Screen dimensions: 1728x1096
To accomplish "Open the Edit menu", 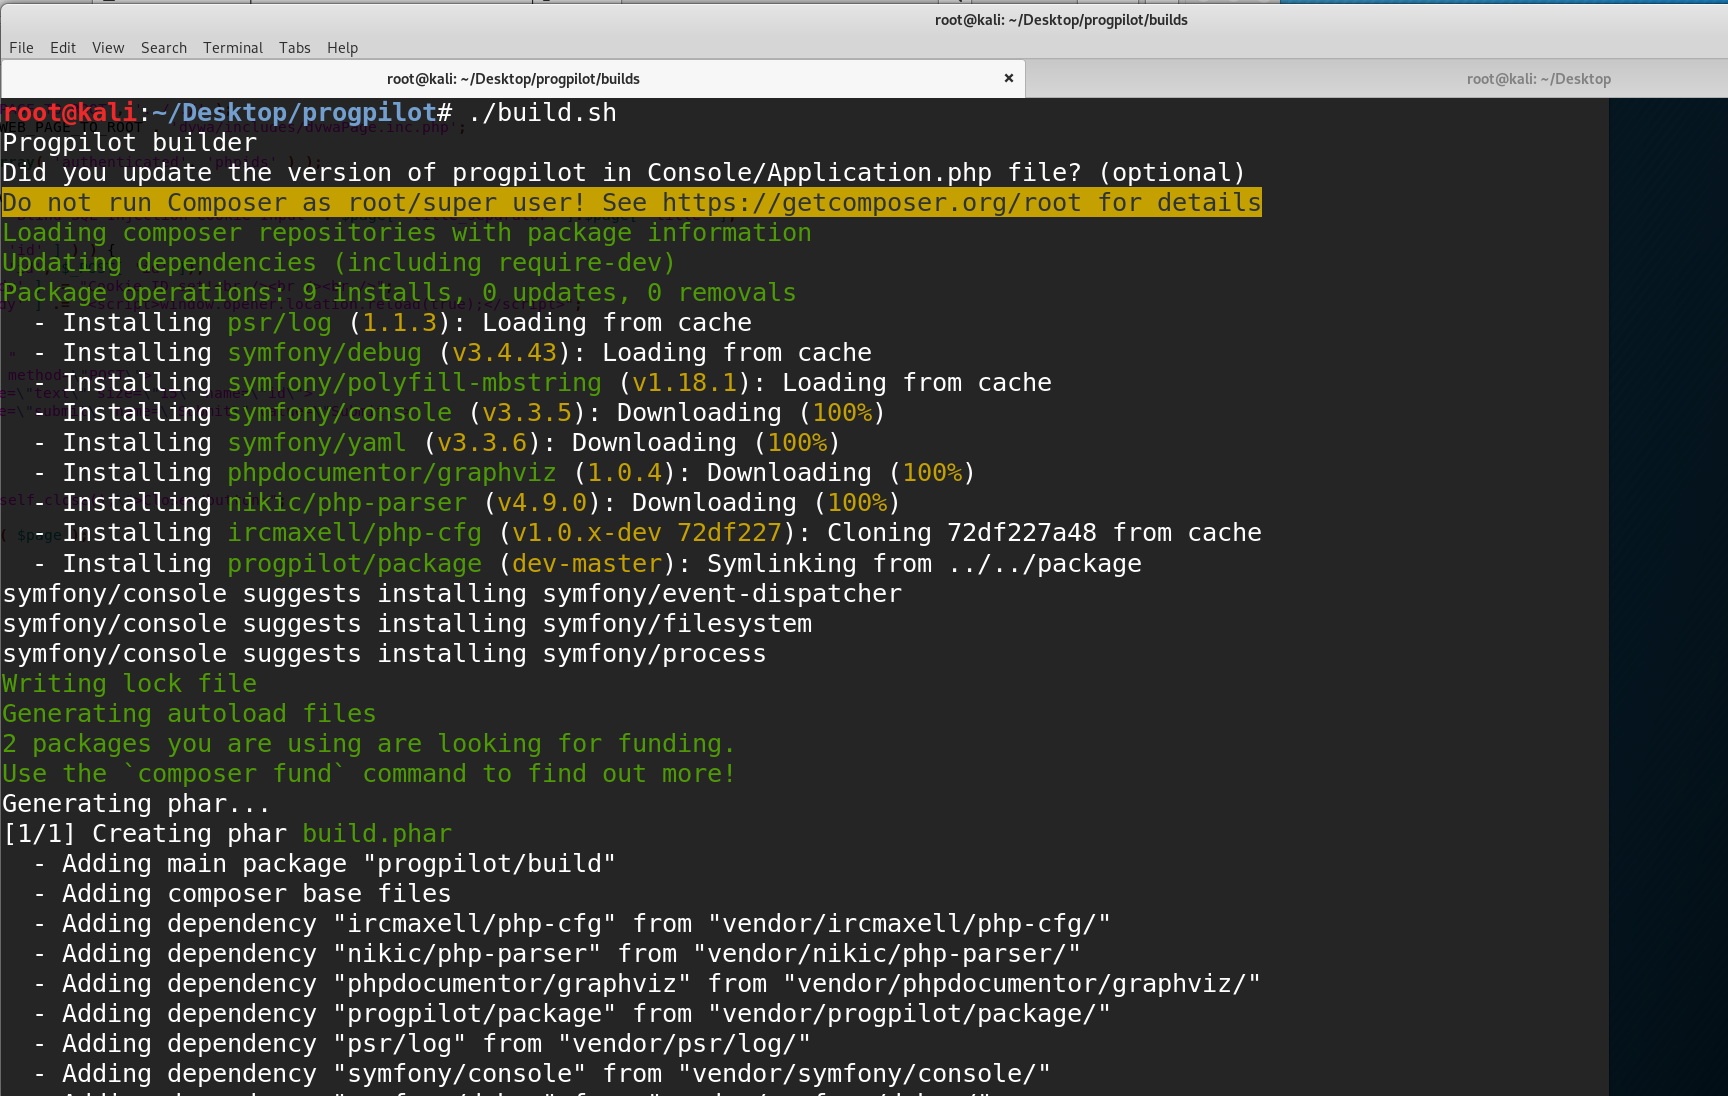I will point(63,47).
